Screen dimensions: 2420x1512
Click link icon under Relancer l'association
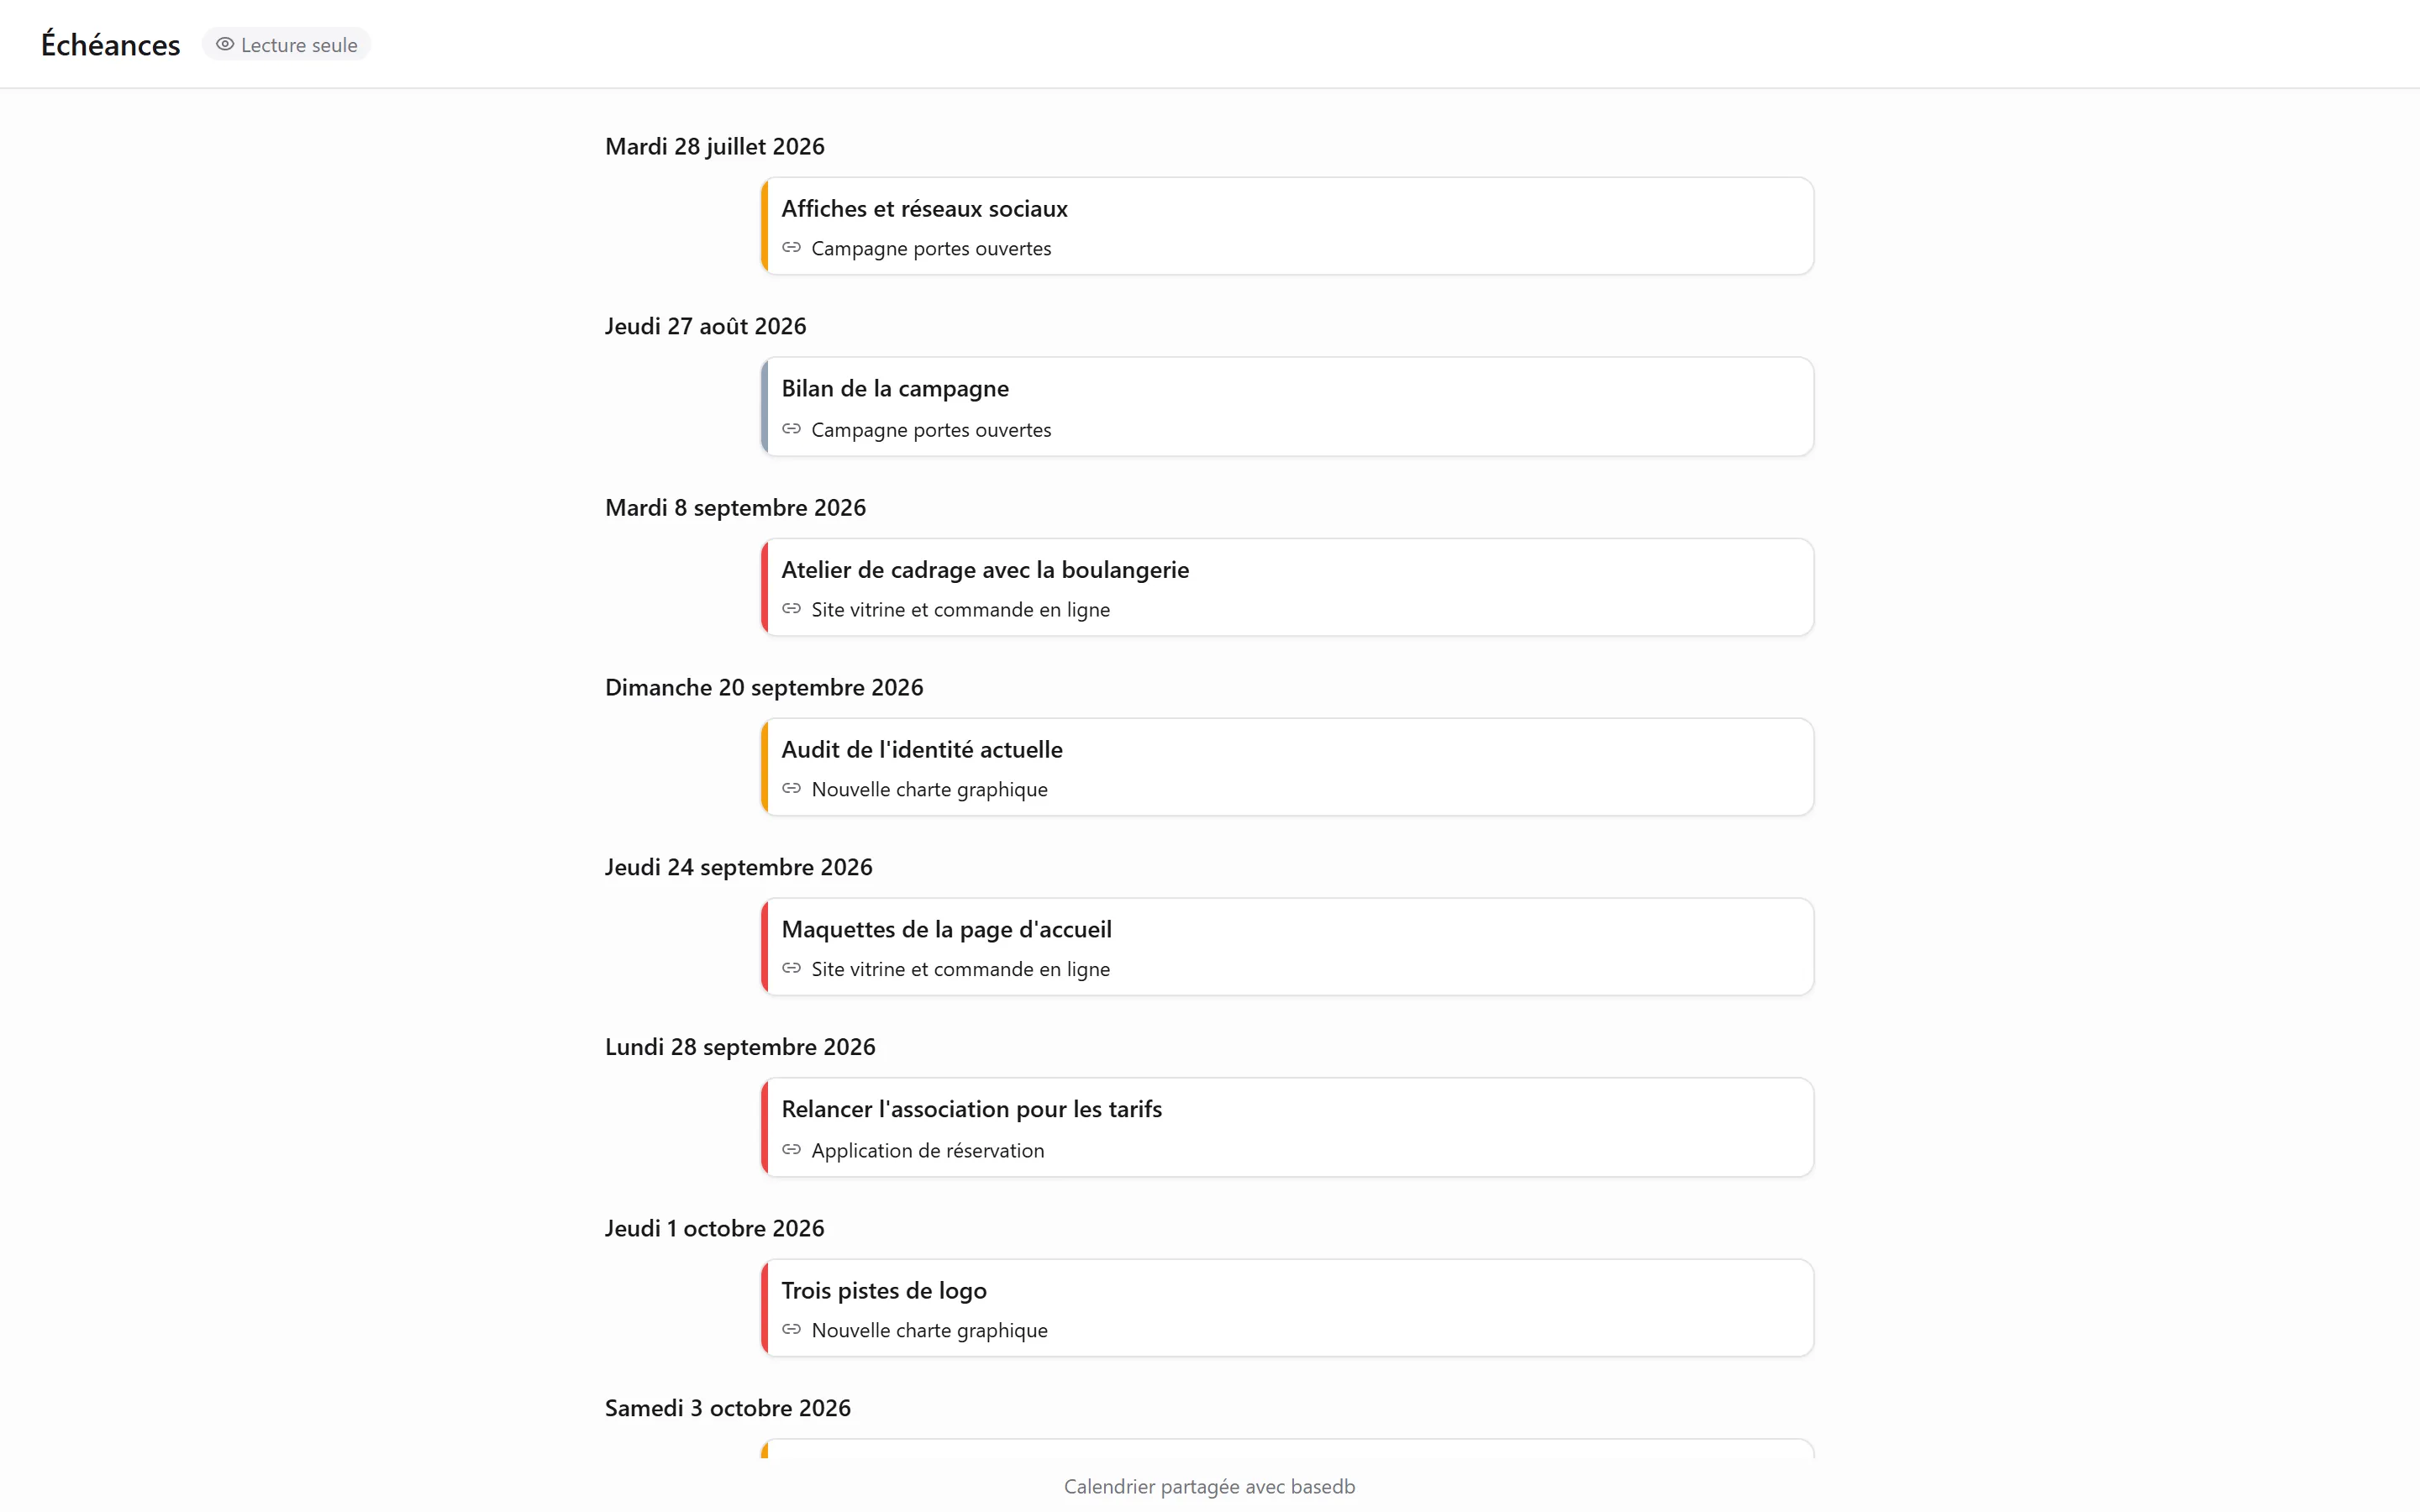pos(791,1149)
